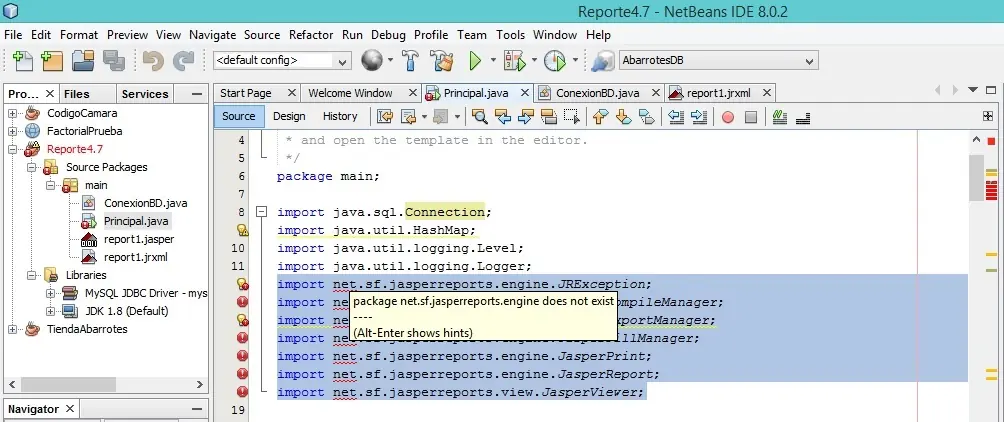The image size is (1004, 422).
Task: Debug the project from toolbar
Action: [515, 61]
